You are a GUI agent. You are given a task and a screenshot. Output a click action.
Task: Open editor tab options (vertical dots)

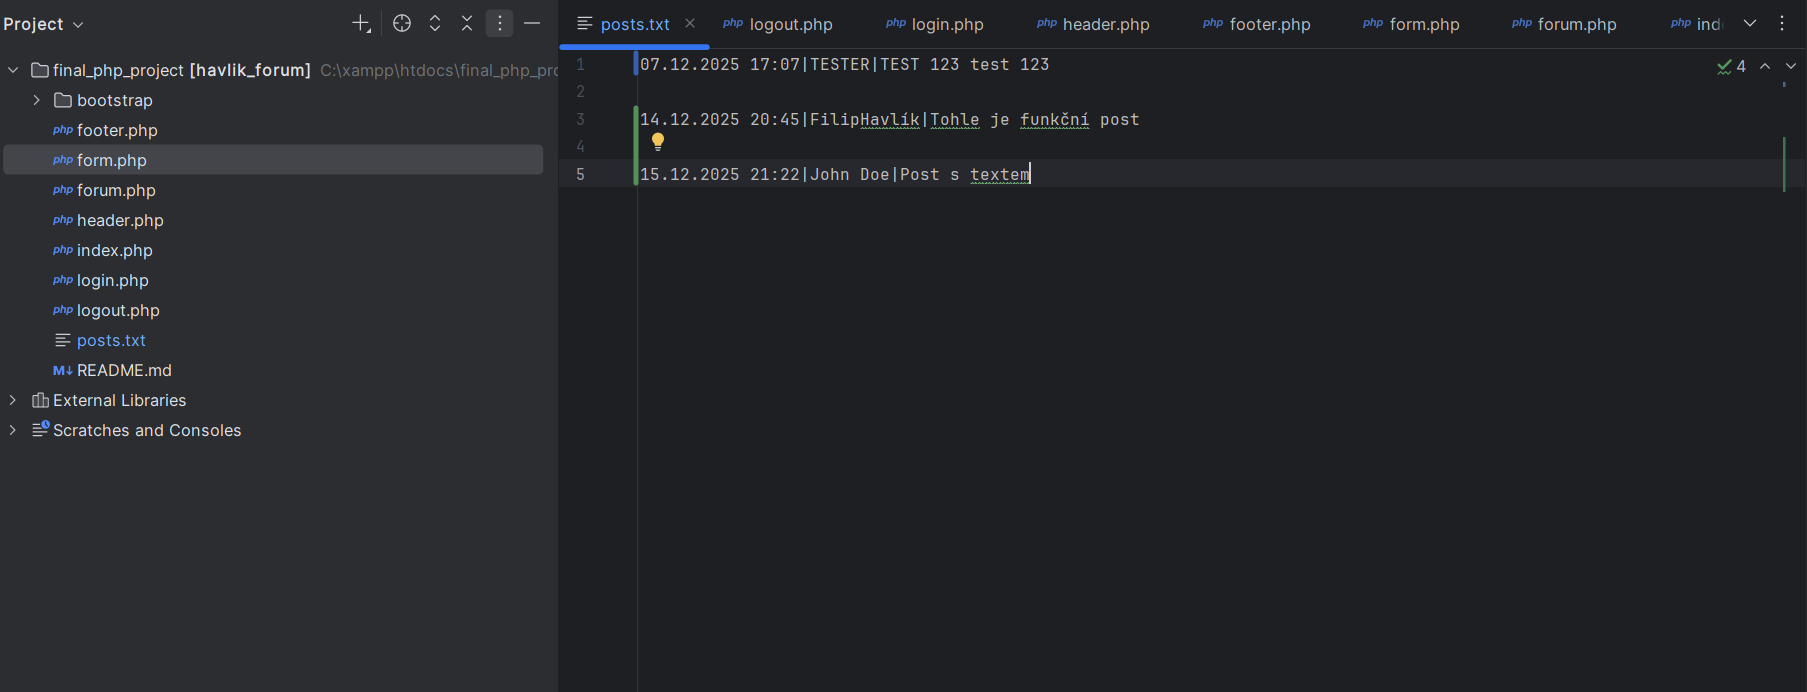click(1782, 23)
